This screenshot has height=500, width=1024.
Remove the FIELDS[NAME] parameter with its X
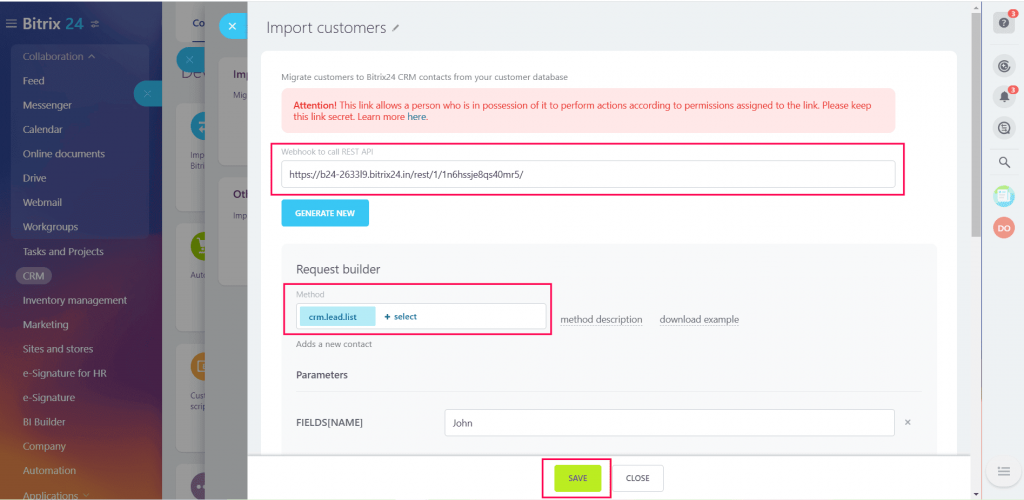tap(908, 422)
